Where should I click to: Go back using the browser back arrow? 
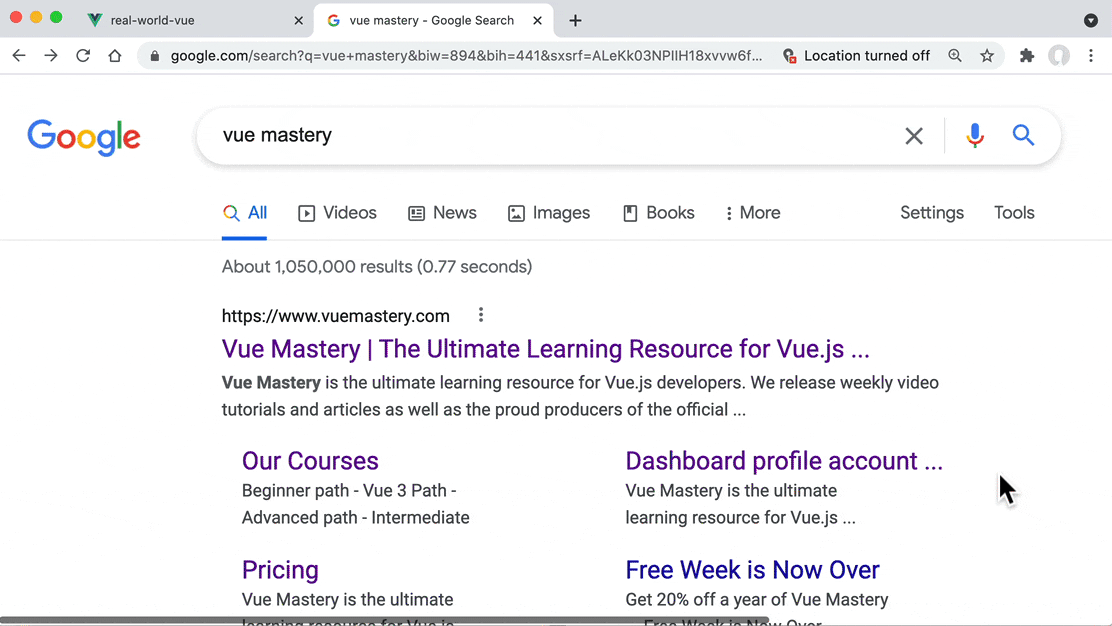tap(19, 55)
